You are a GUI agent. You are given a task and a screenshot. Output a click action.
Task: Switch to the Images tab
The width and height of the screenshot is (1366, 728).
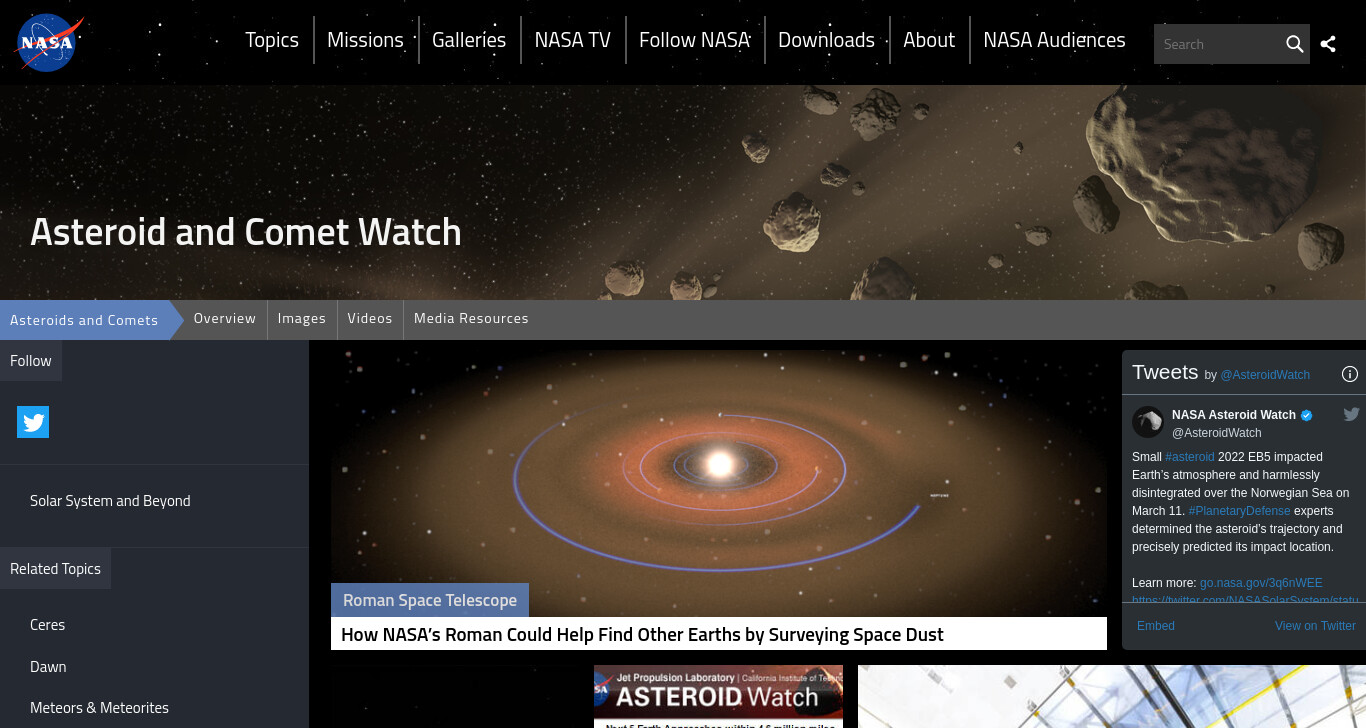302,318
